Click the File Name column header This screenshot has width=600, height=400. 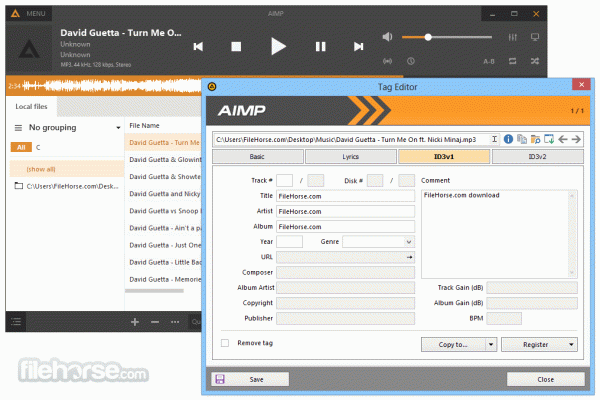[x=144, y=126]
